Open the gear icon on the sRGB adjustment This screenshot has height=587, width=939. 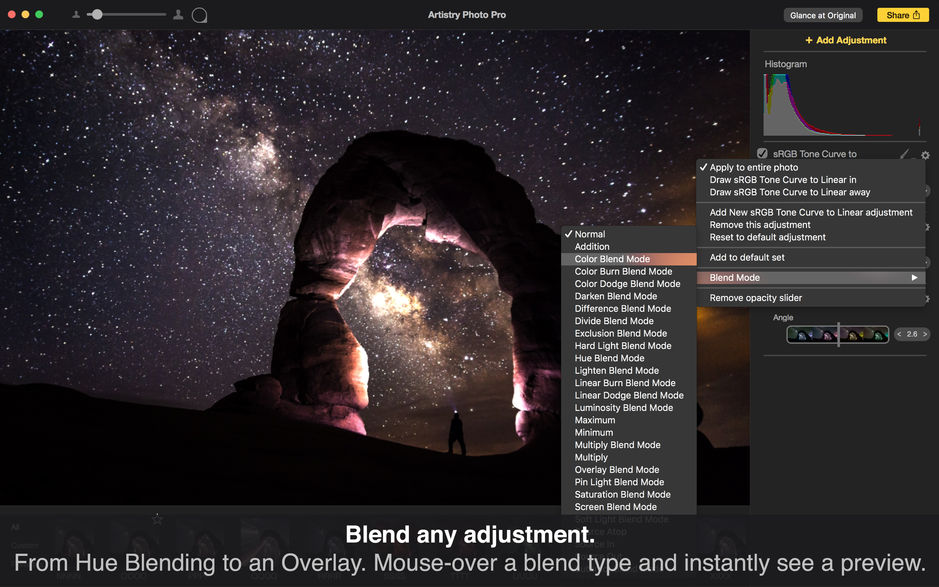925,155
